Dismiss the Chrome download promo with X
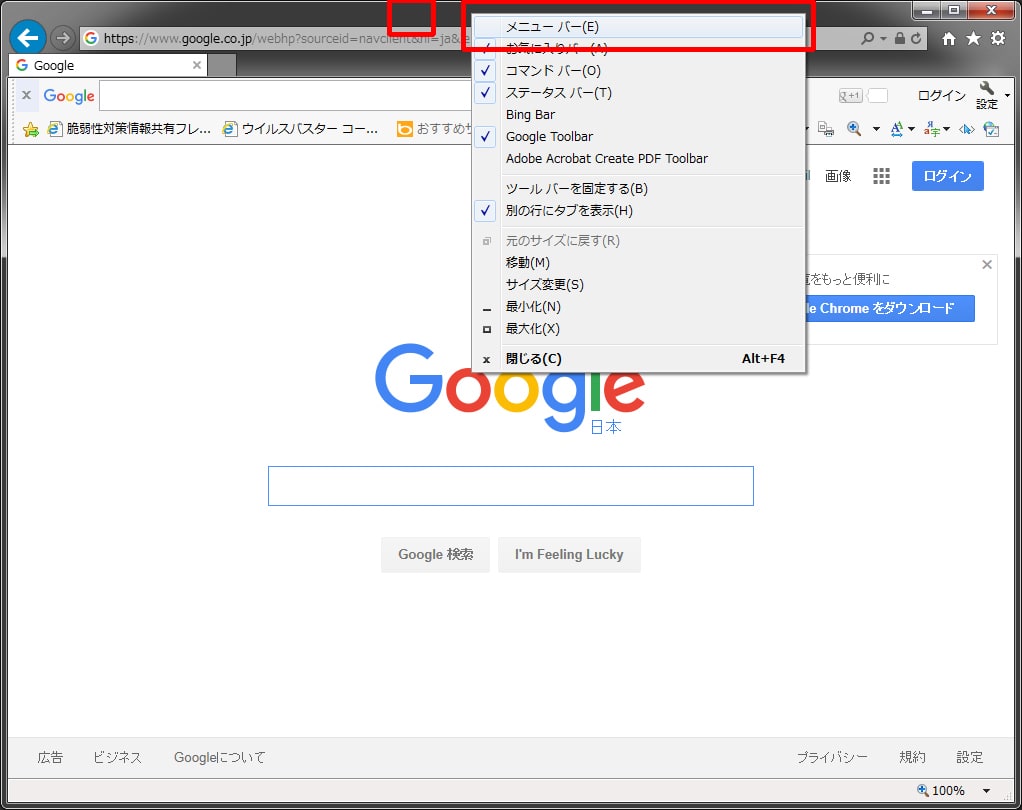Screen dimensions: 1022x810 point(987,265)
